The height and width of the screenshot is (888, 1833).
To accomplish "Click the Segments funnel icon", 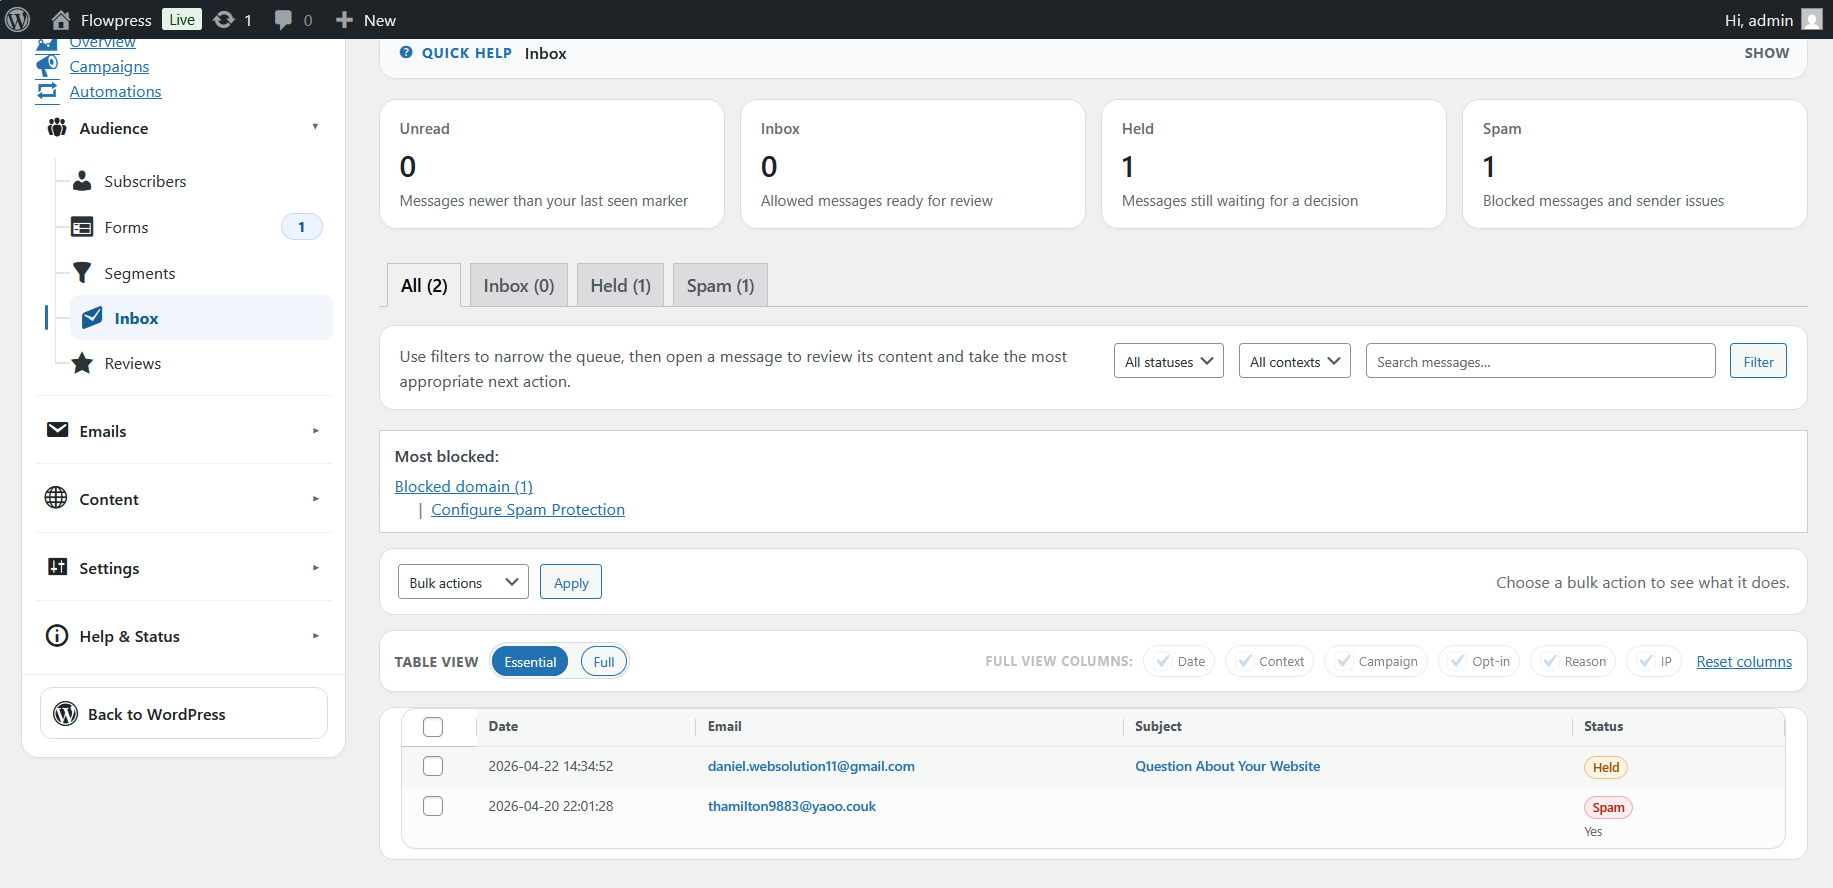I will coord(82,273).
